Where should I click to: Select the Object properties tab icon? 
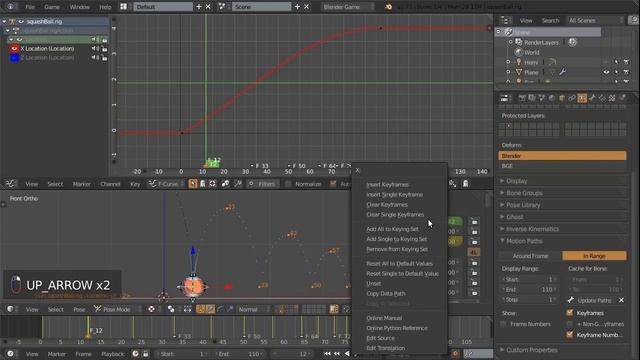click(562, 98)
